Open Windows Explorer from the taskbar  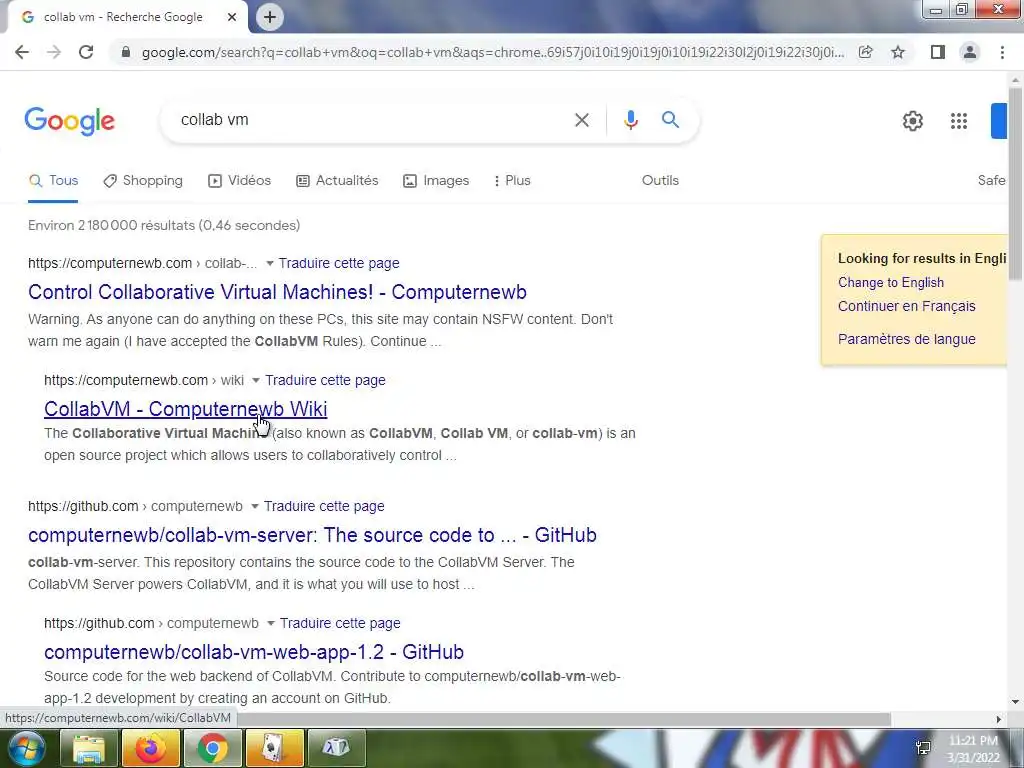pyautogui.click(x=88, y=748)
